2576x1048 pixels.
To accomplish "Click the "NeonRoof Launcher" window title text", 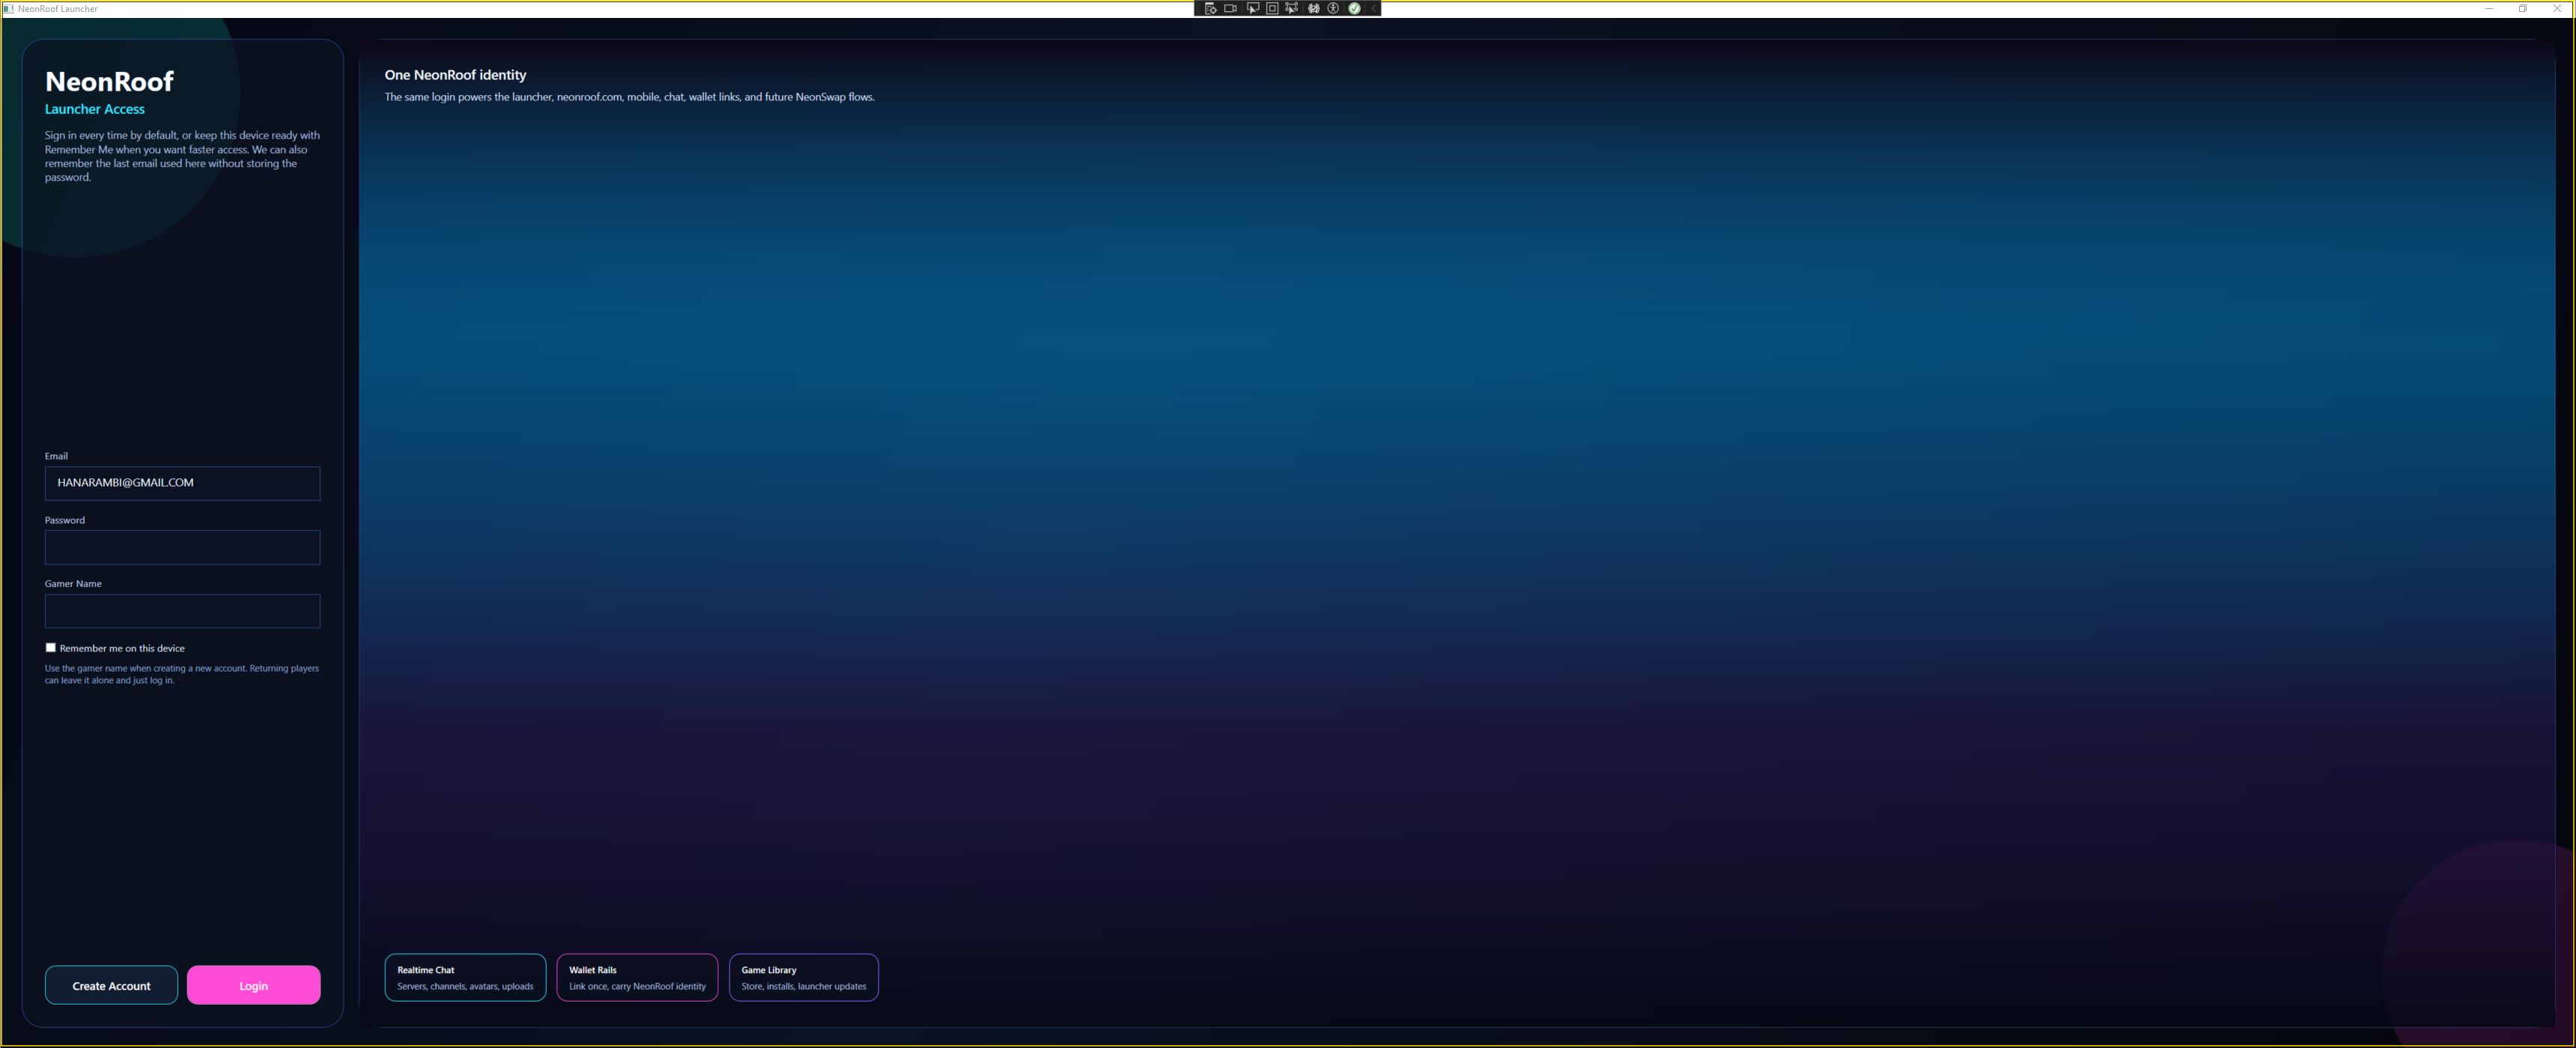I will [58, 9].
